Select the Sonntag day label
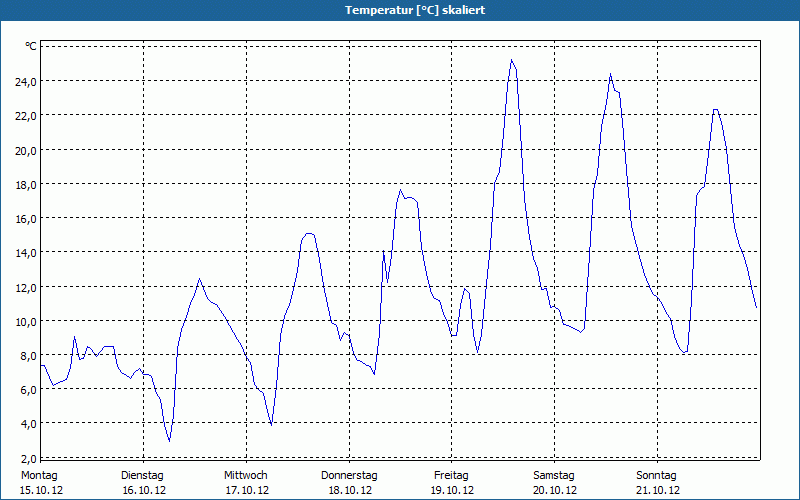The width and height of the screenshot is (800, 500). pos(656,475)
